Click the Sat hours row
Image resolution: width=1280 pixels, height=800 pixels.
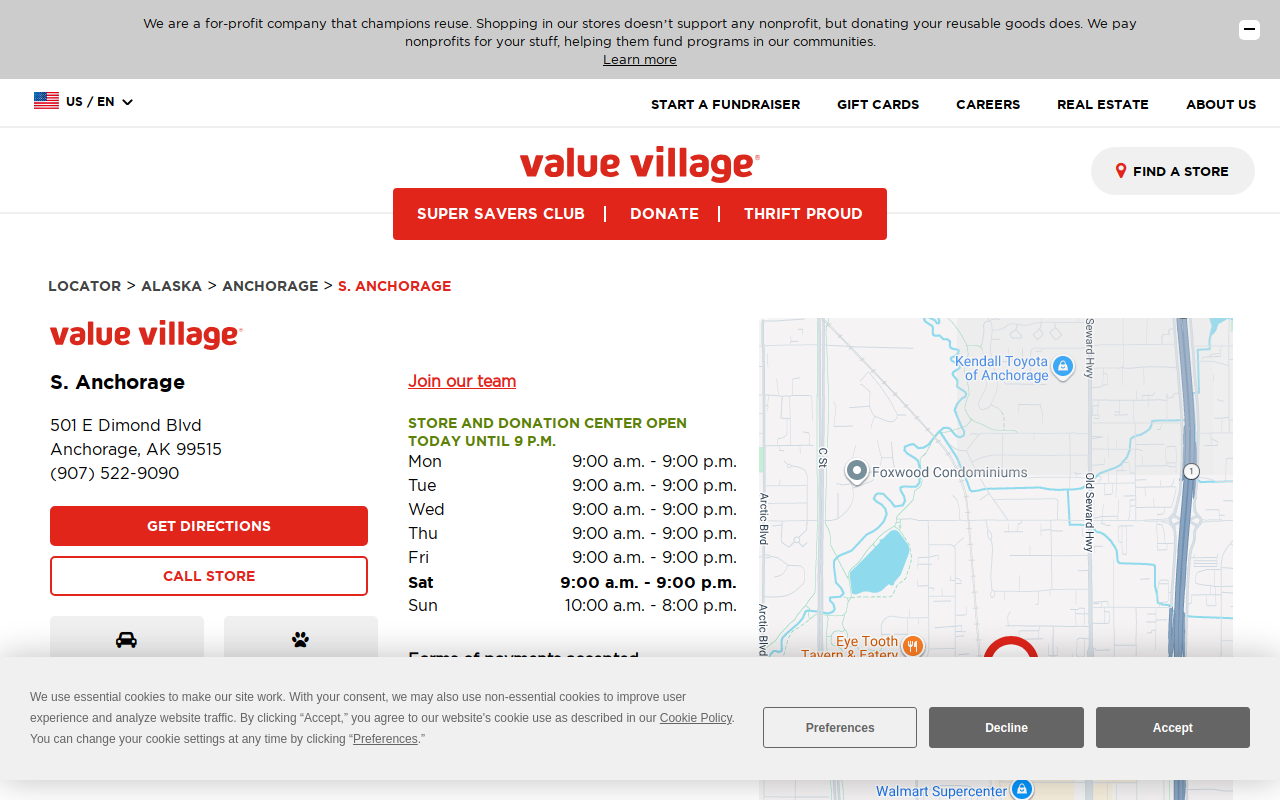[572, 582]
